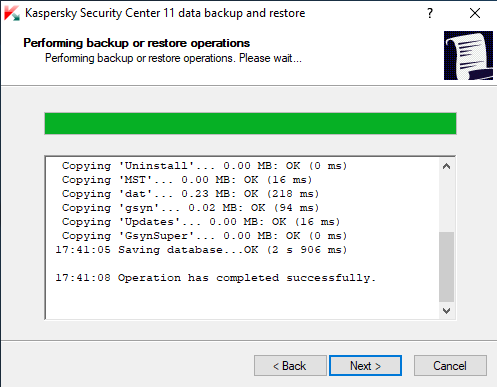Select the Copying 'dat' log entry
This screenshot has width=497, height=387.
(x=191, y=194)
